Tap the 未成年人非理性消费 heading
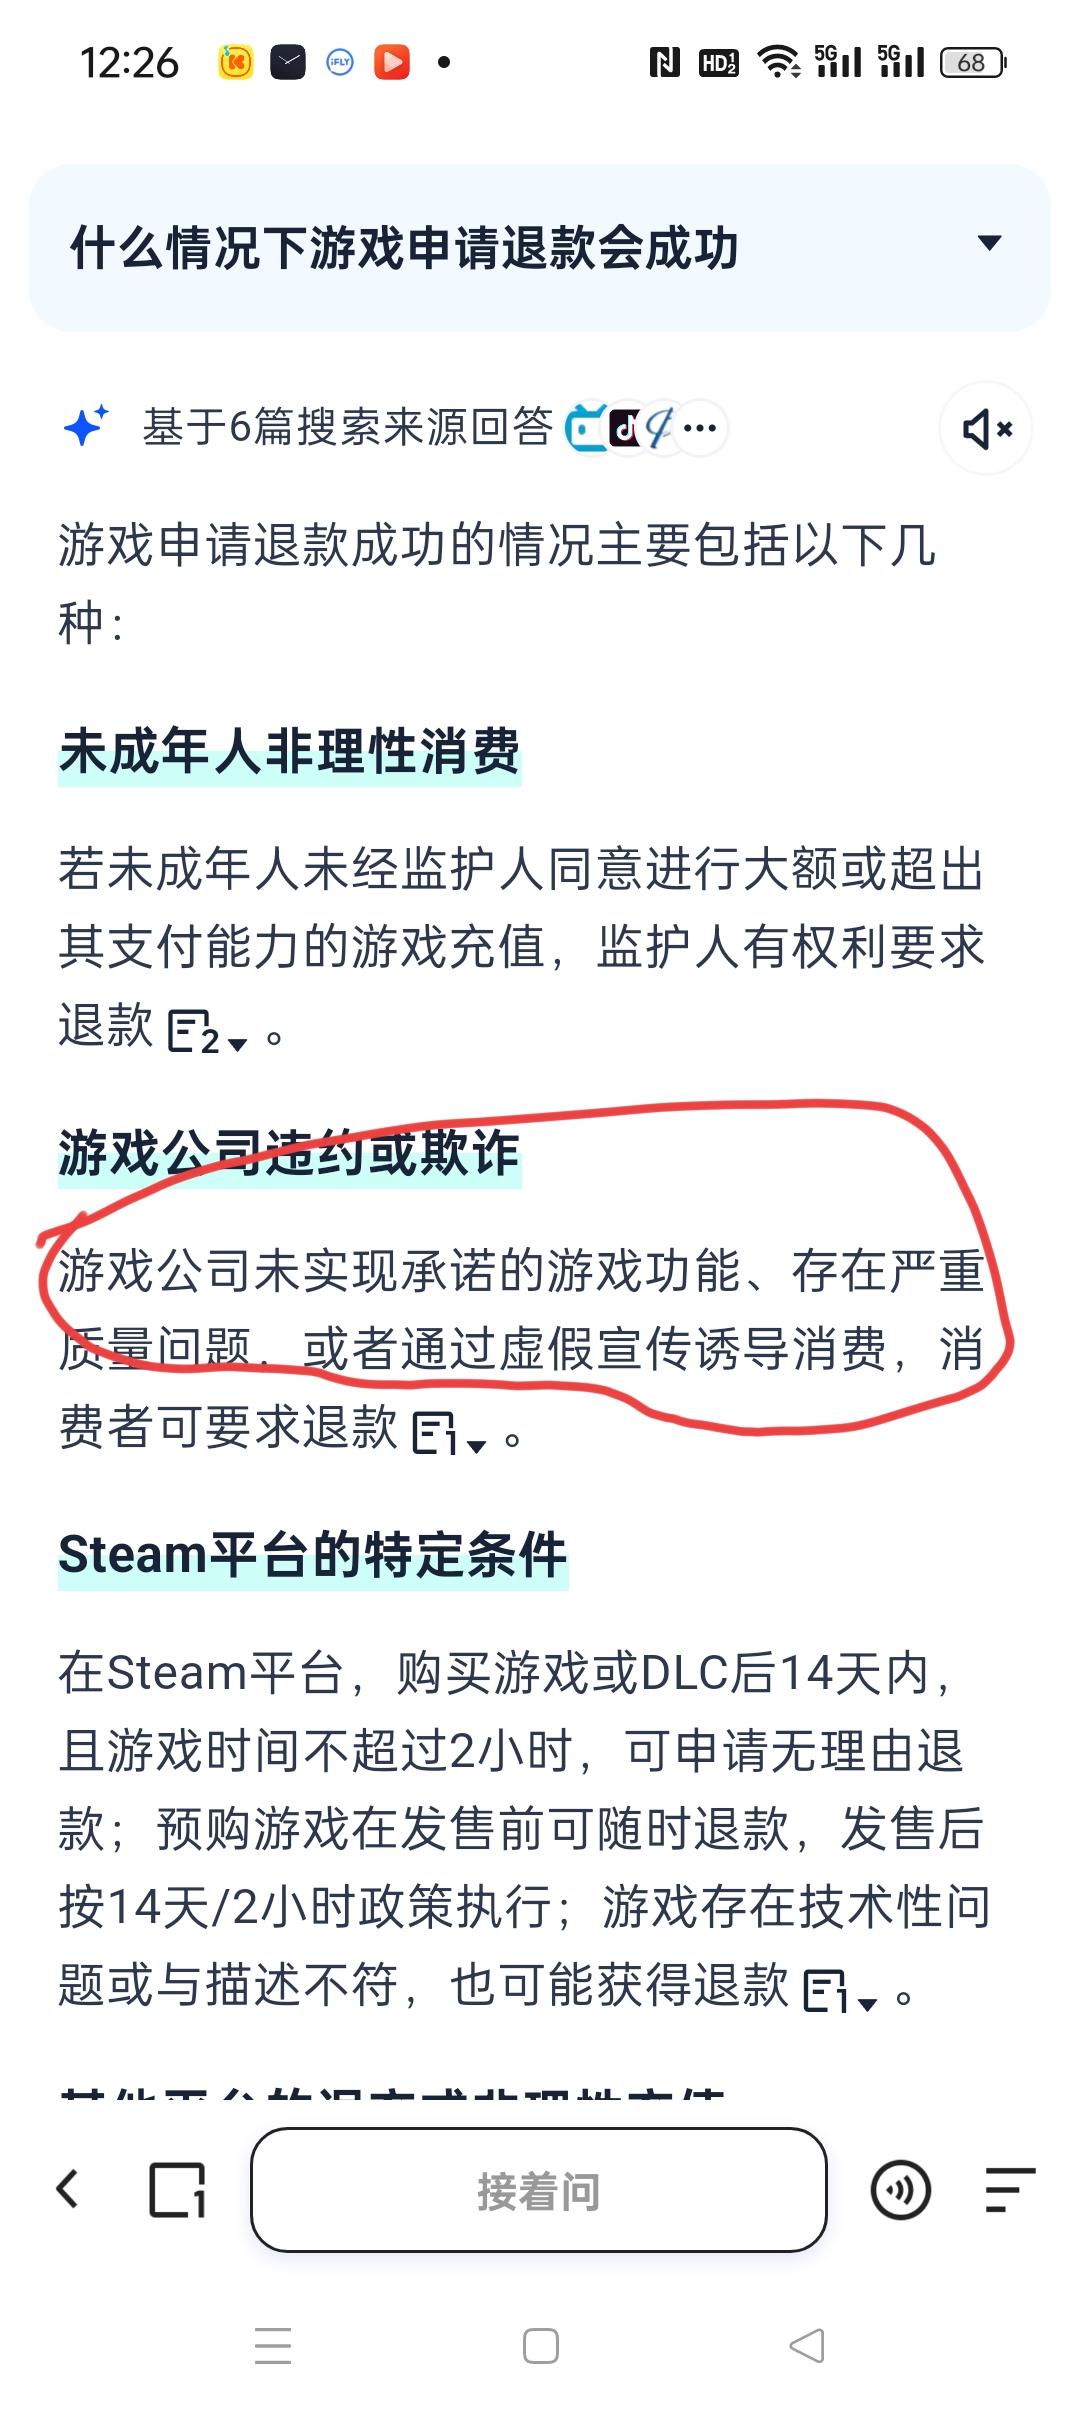This screenshot has height=2412, width=1080. pyautogui.click(x=290, y=751)
